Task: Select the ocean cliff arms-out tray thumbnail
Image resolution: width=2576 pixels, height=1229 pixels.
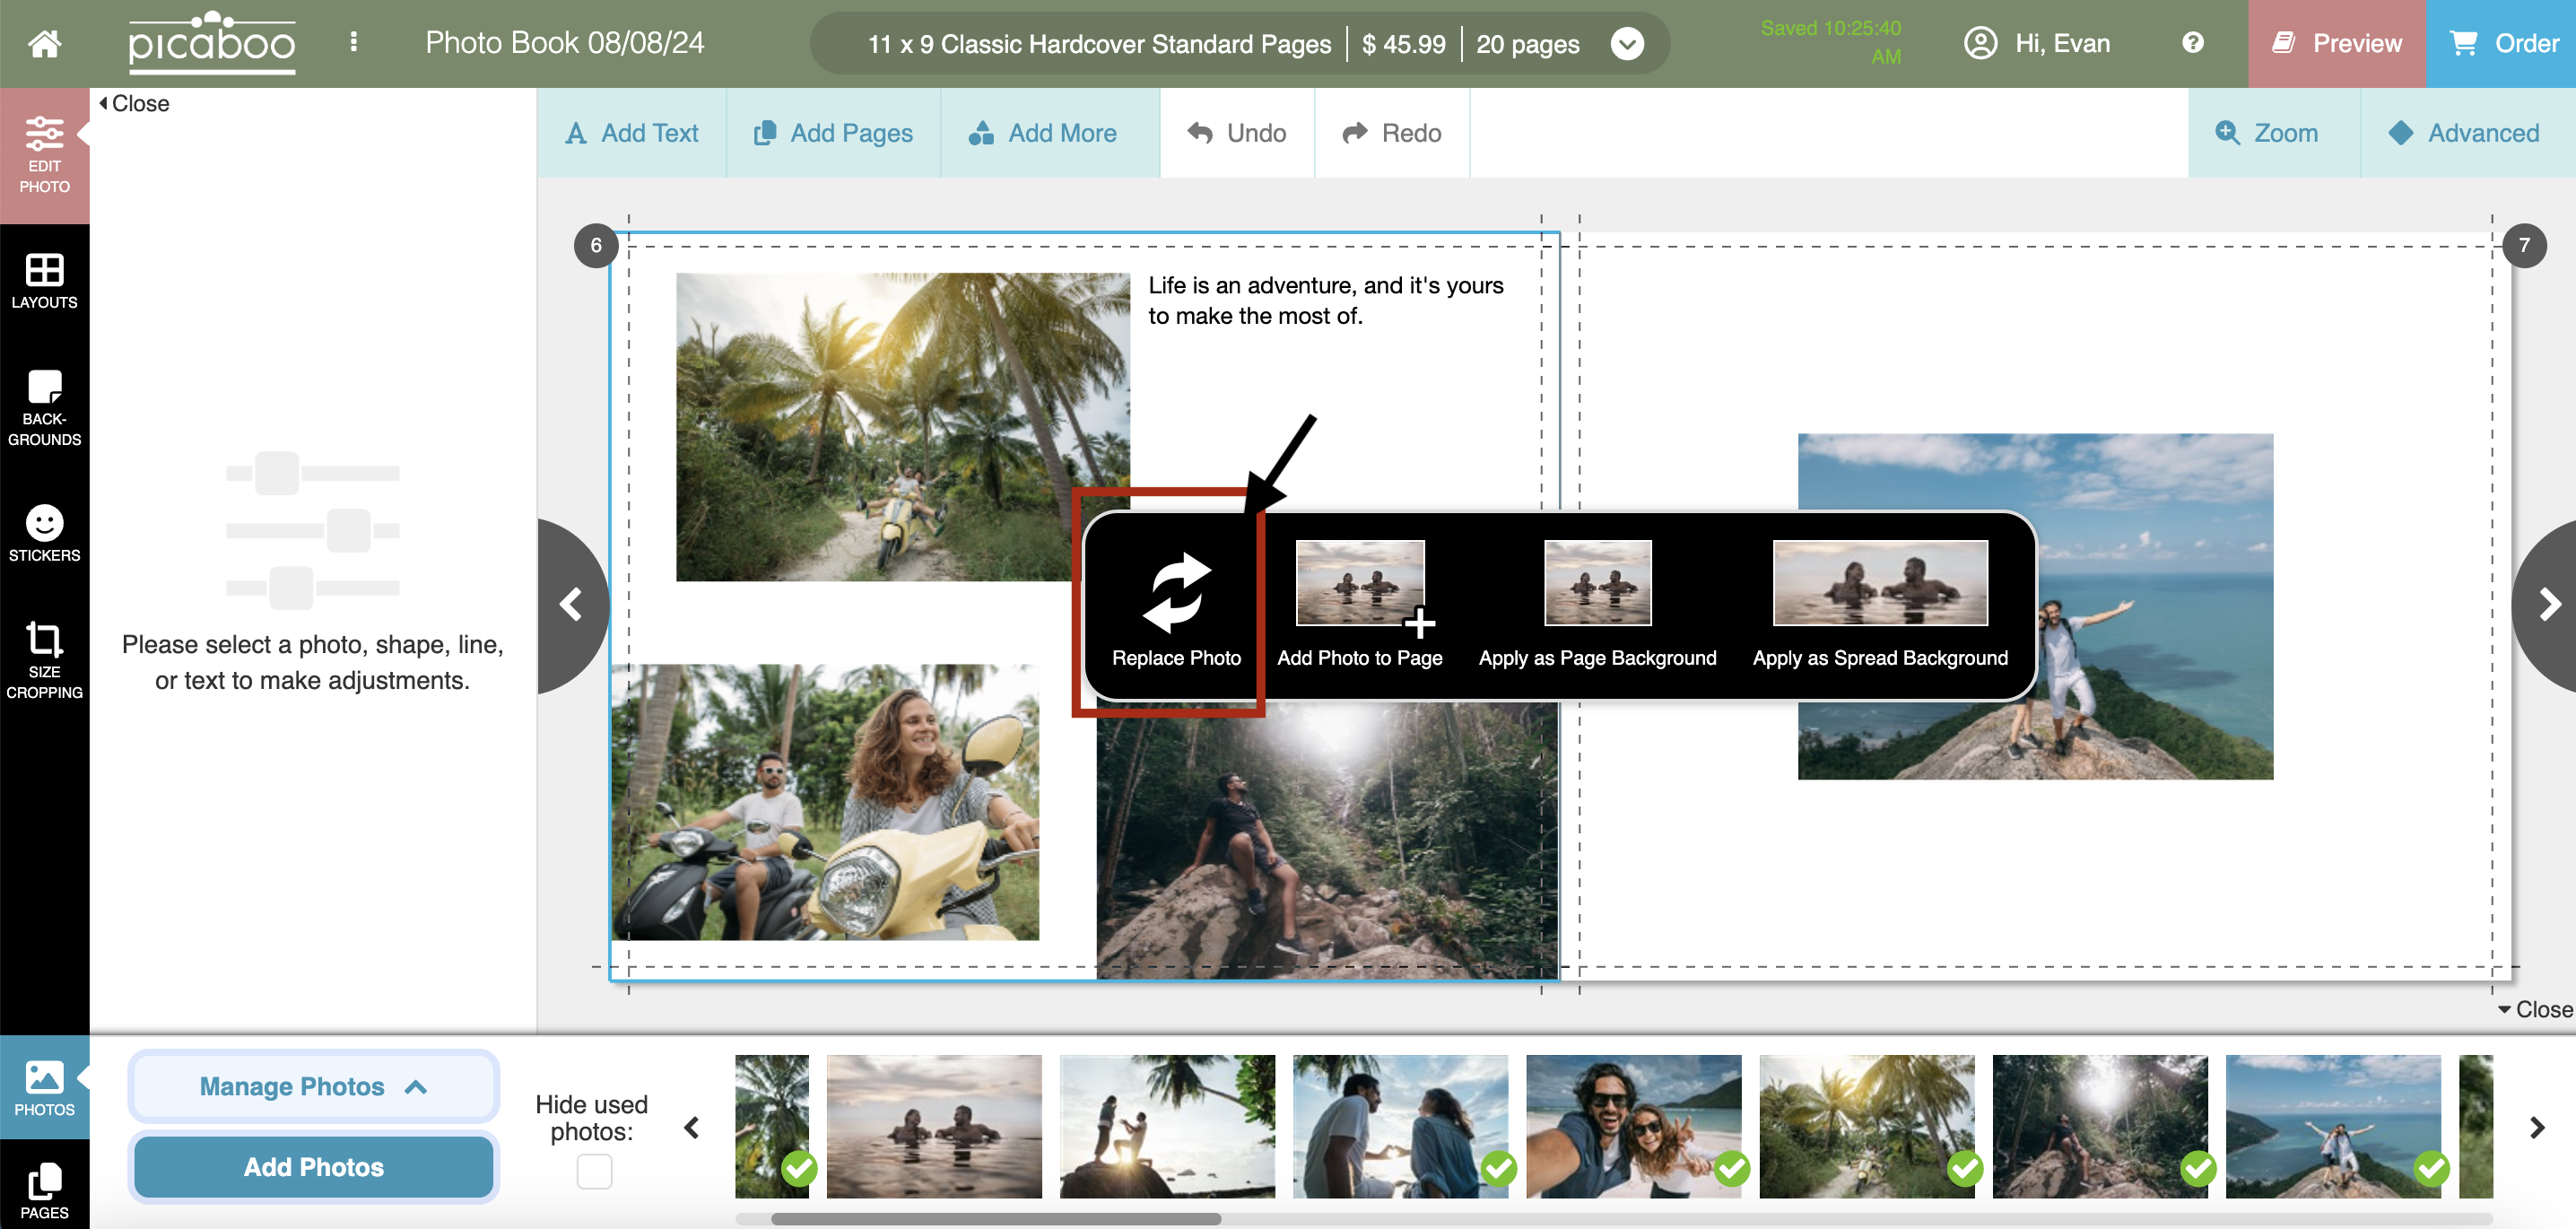Action: tap(2333, 1126)
